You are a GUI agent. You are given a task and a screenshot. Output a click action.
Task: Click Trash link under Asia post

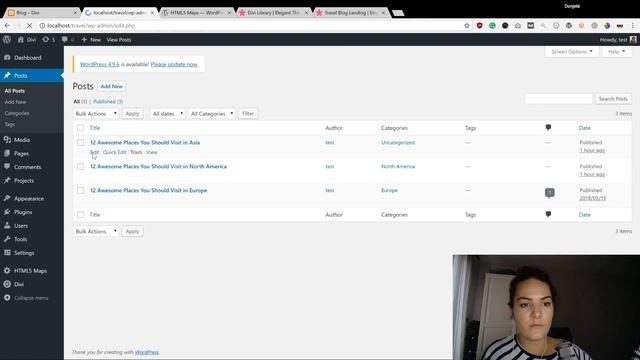coord(136,152)
